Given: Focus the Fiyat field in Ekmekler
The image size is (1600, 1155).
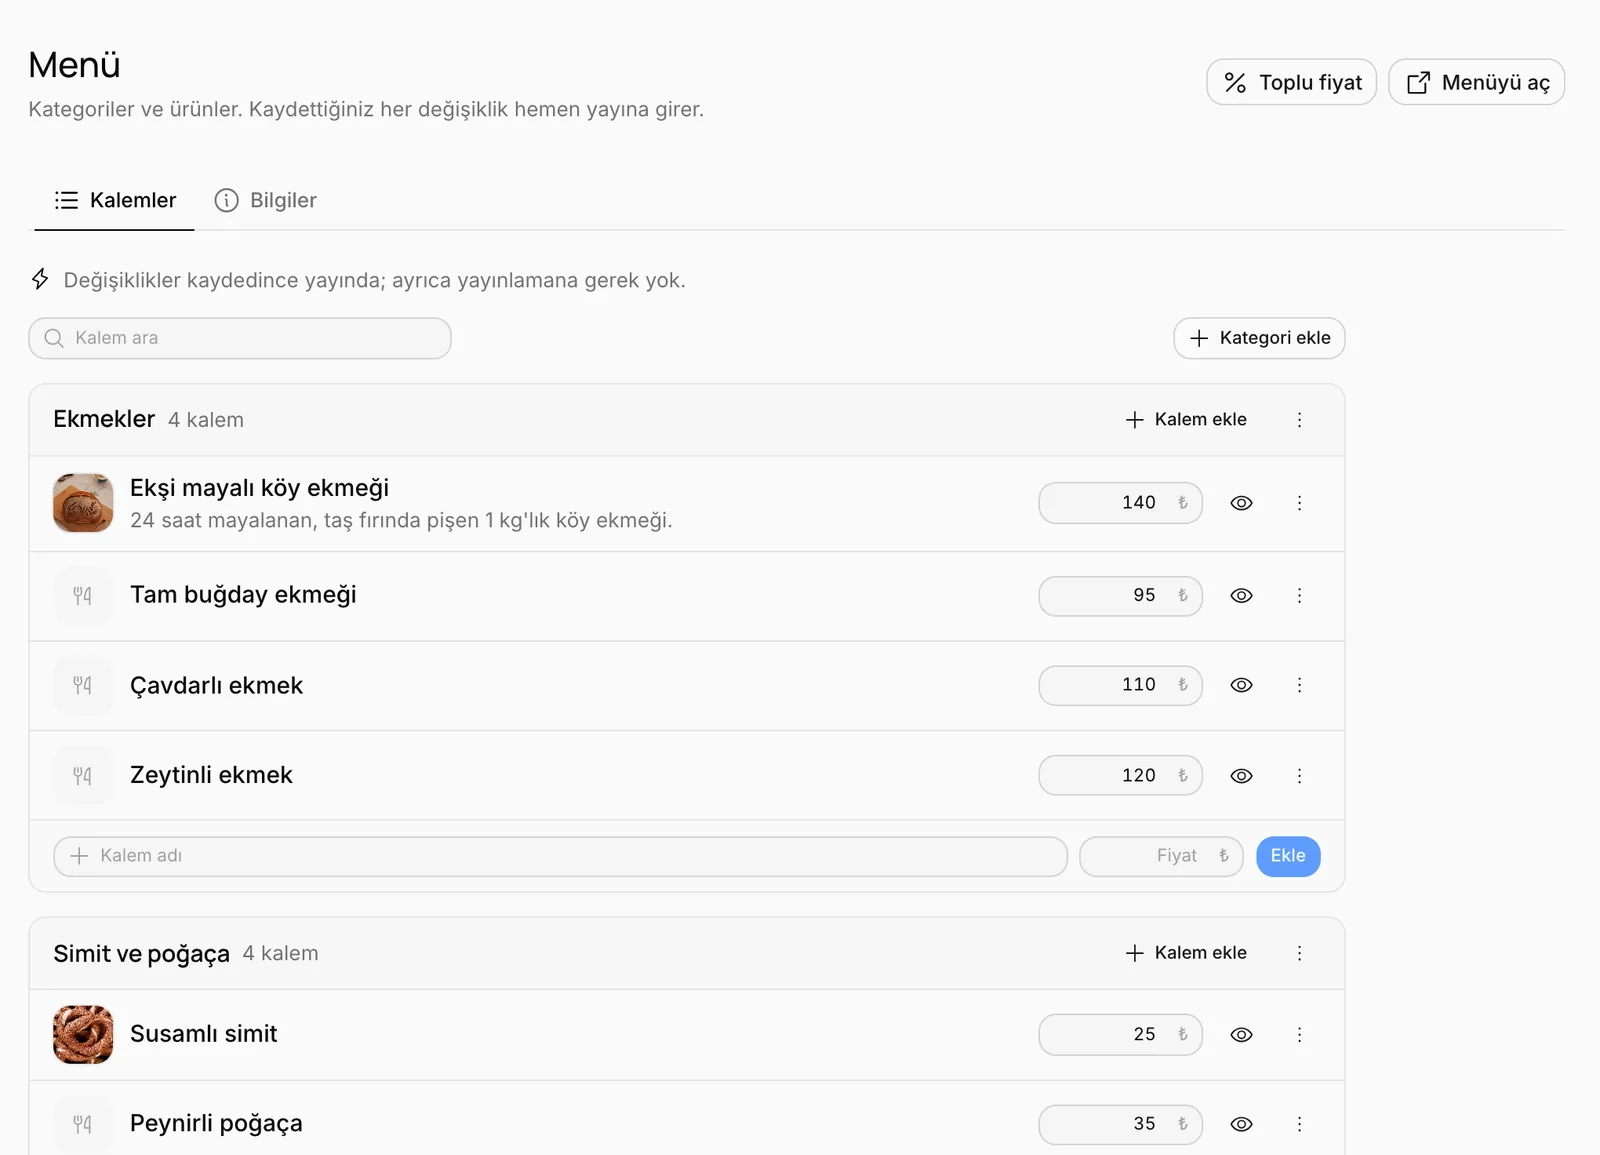Looking at the screenshot, I should [1161, 856].
